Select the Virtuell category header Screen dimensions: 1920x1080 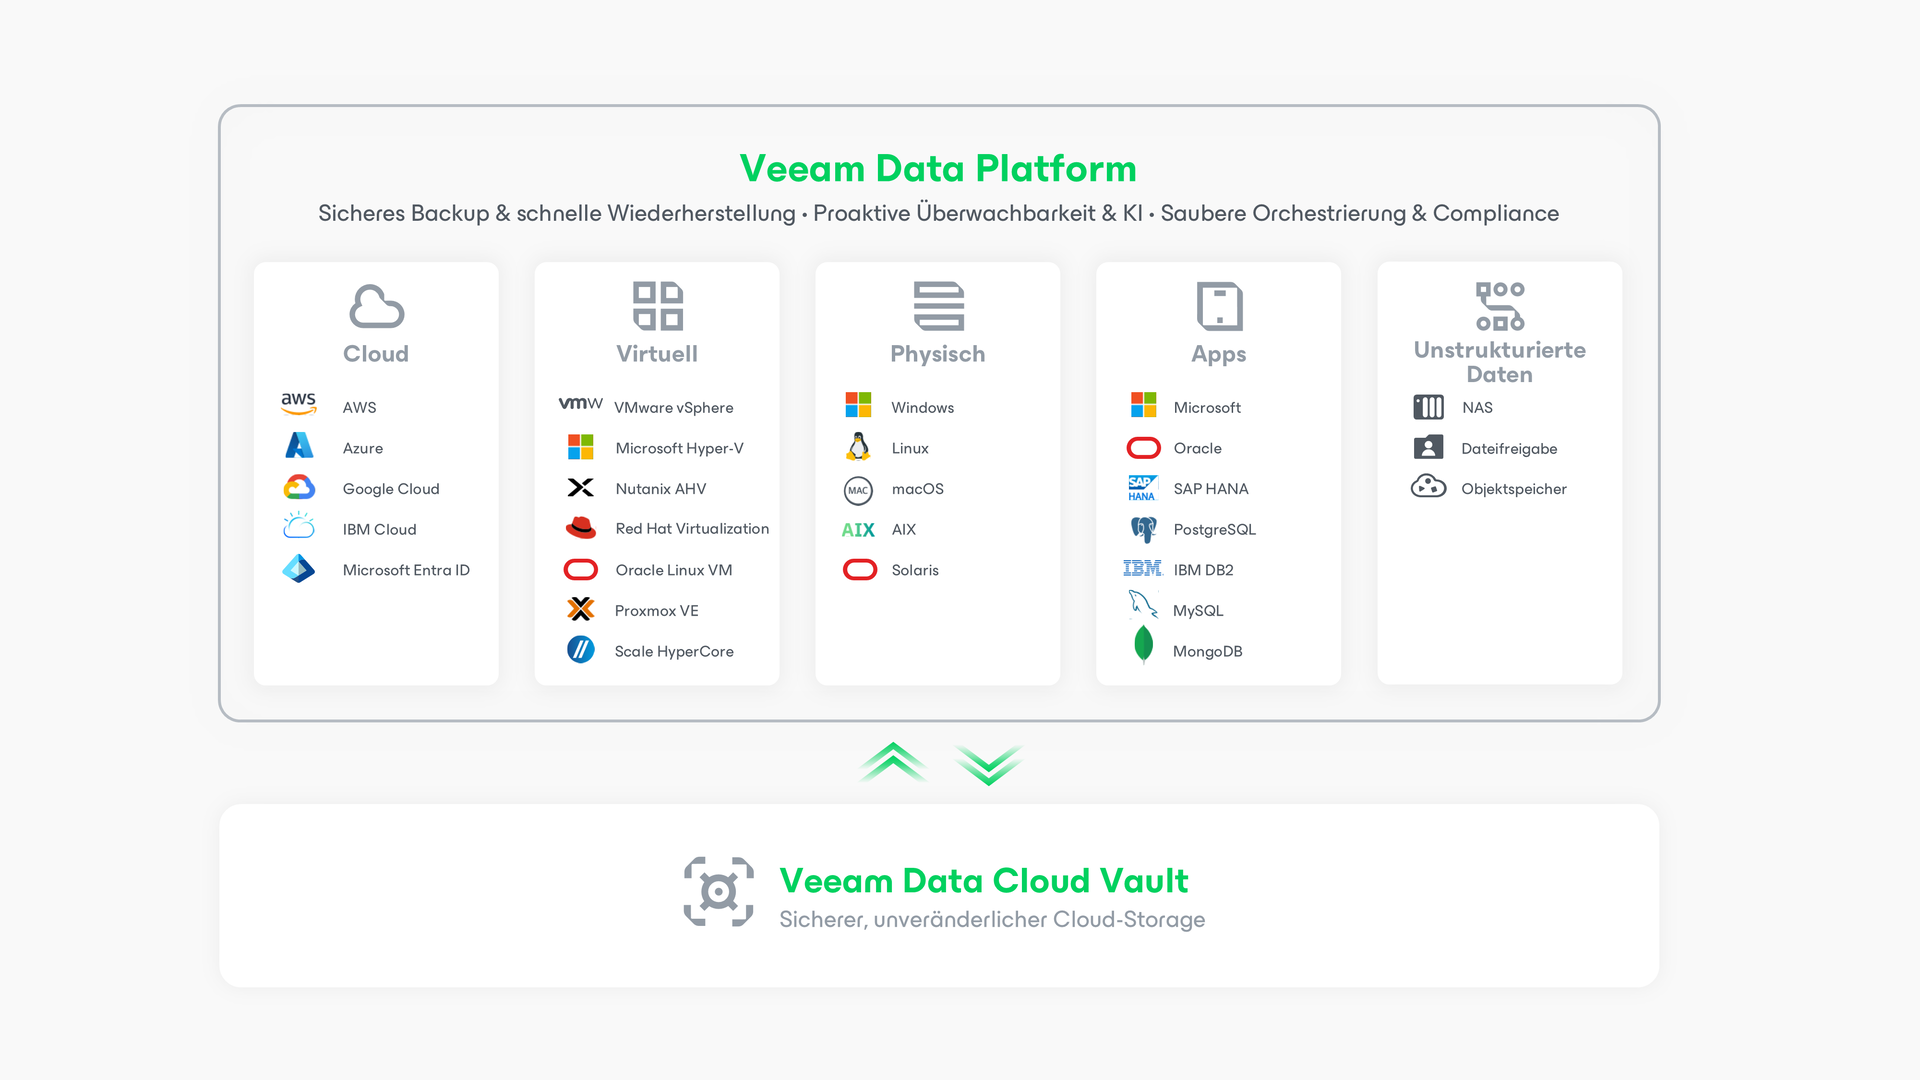coord(657,353)
